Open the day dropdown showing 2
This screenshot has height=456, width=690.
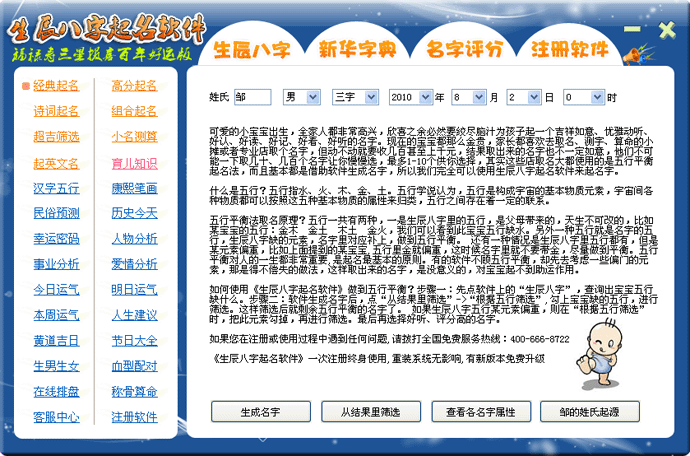(524, 97)
